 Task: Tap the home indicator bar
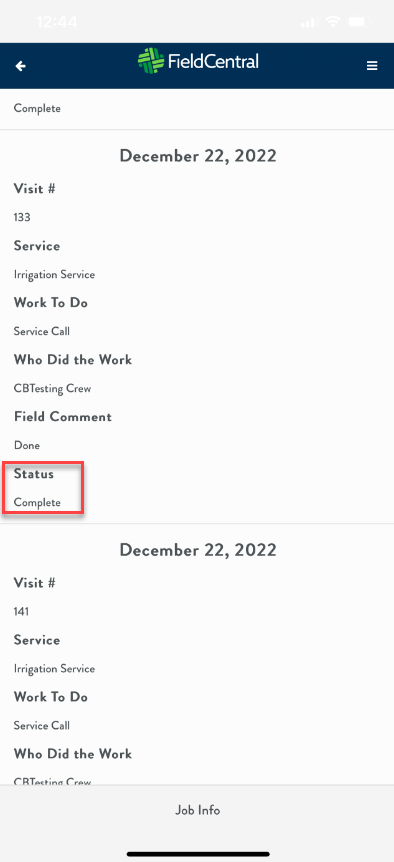pos(198,854)
